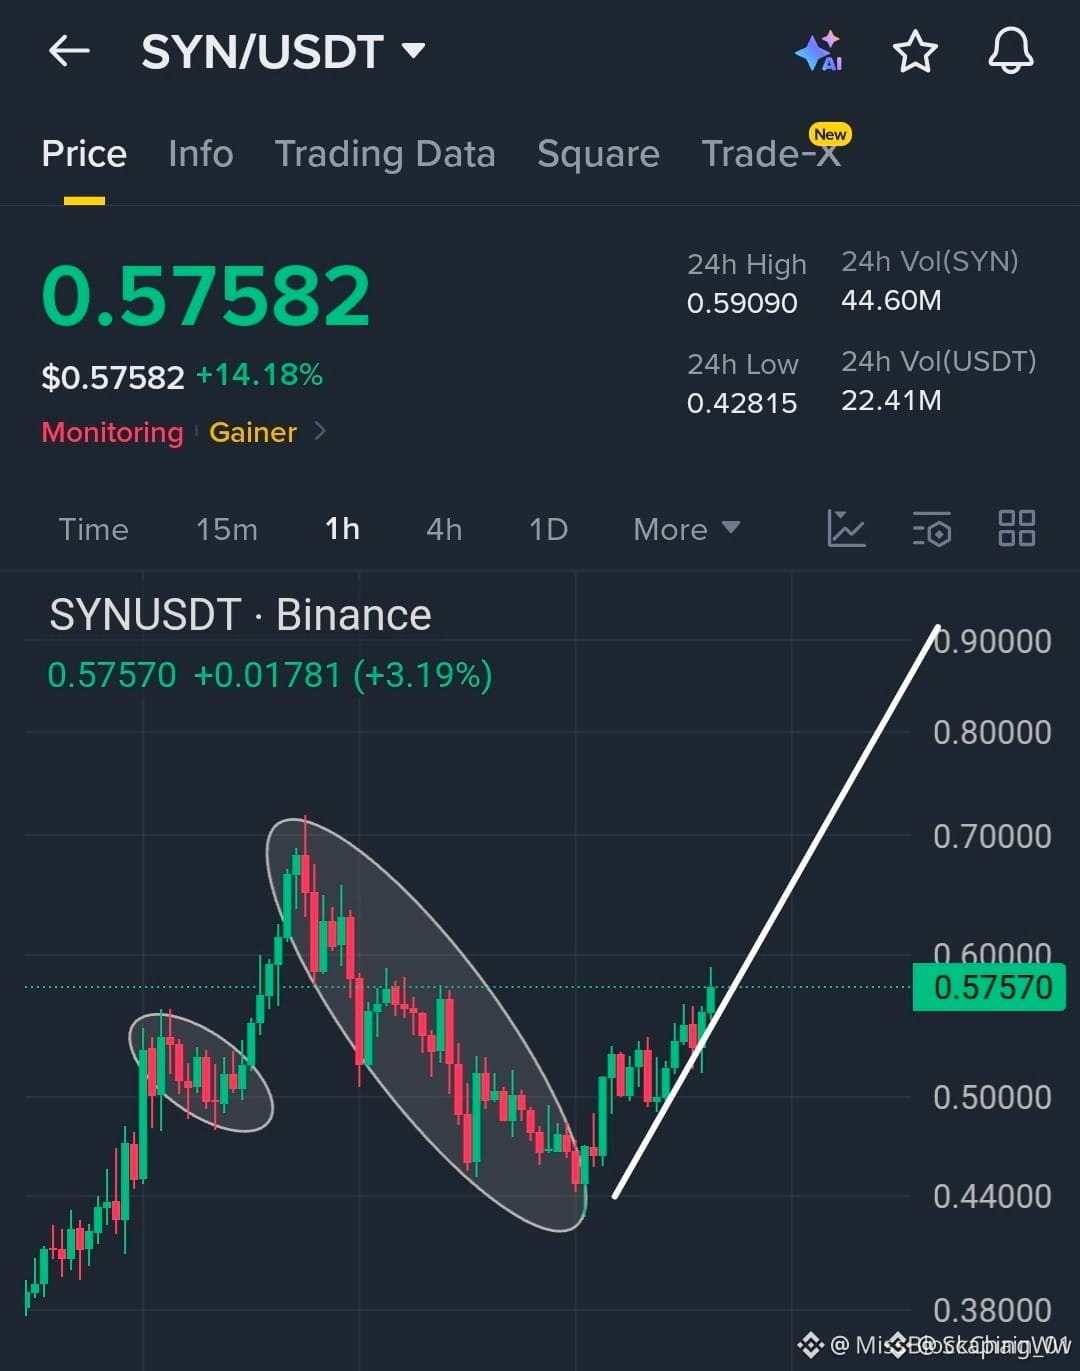Select the 15m chart interval
This screenshot has width=1080, height=1371.
coord(226,529)
